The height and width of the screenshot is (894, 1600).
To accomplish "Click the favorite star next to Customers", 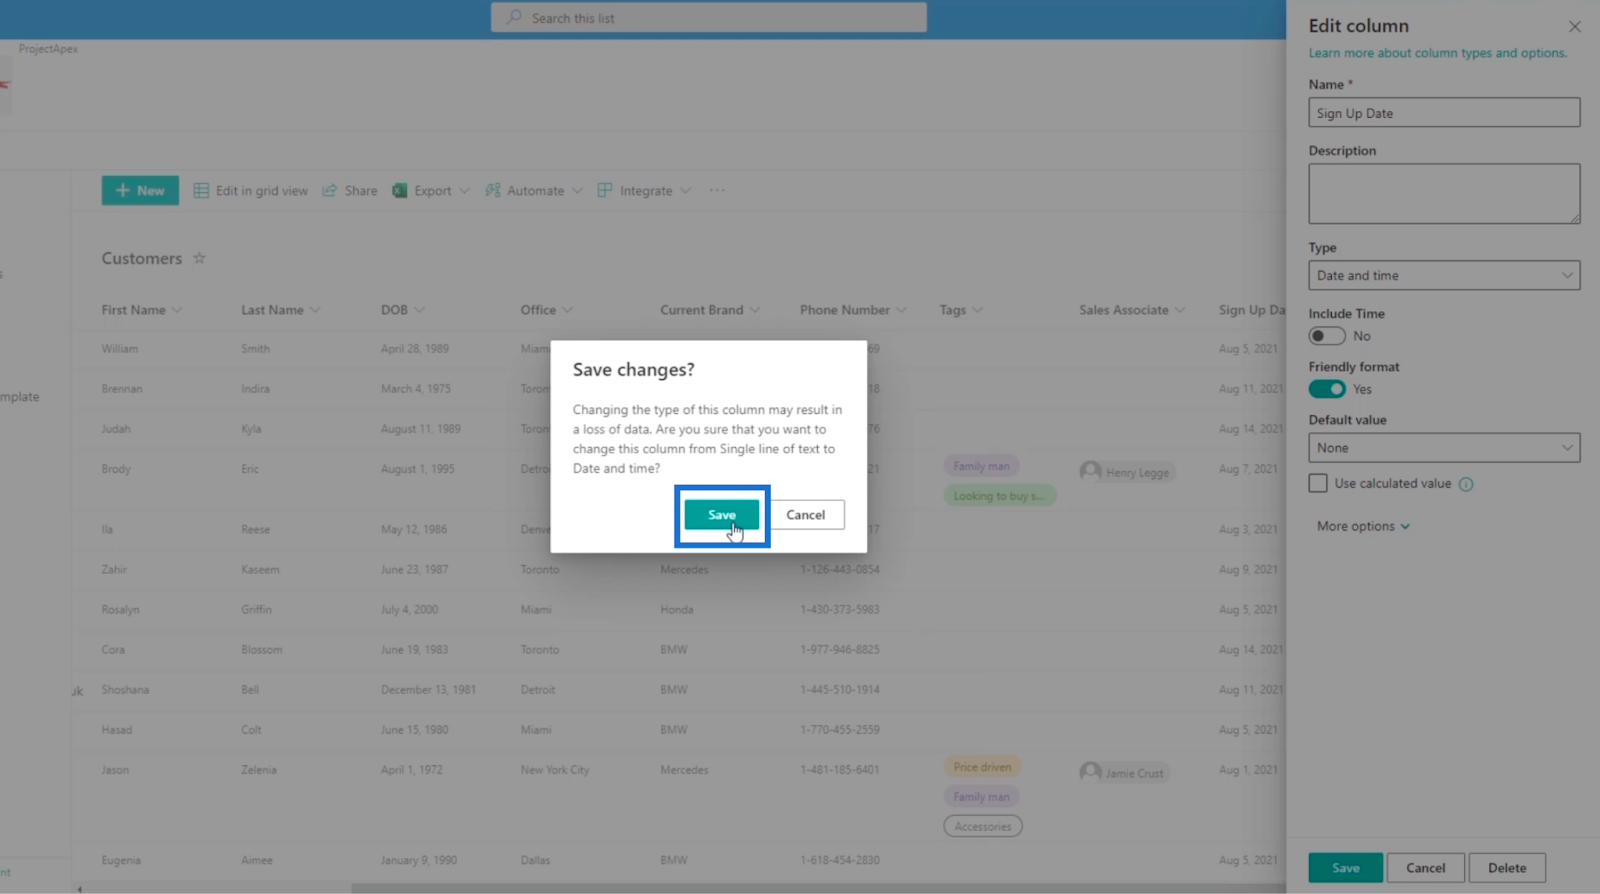I will (x=199, y=258).
